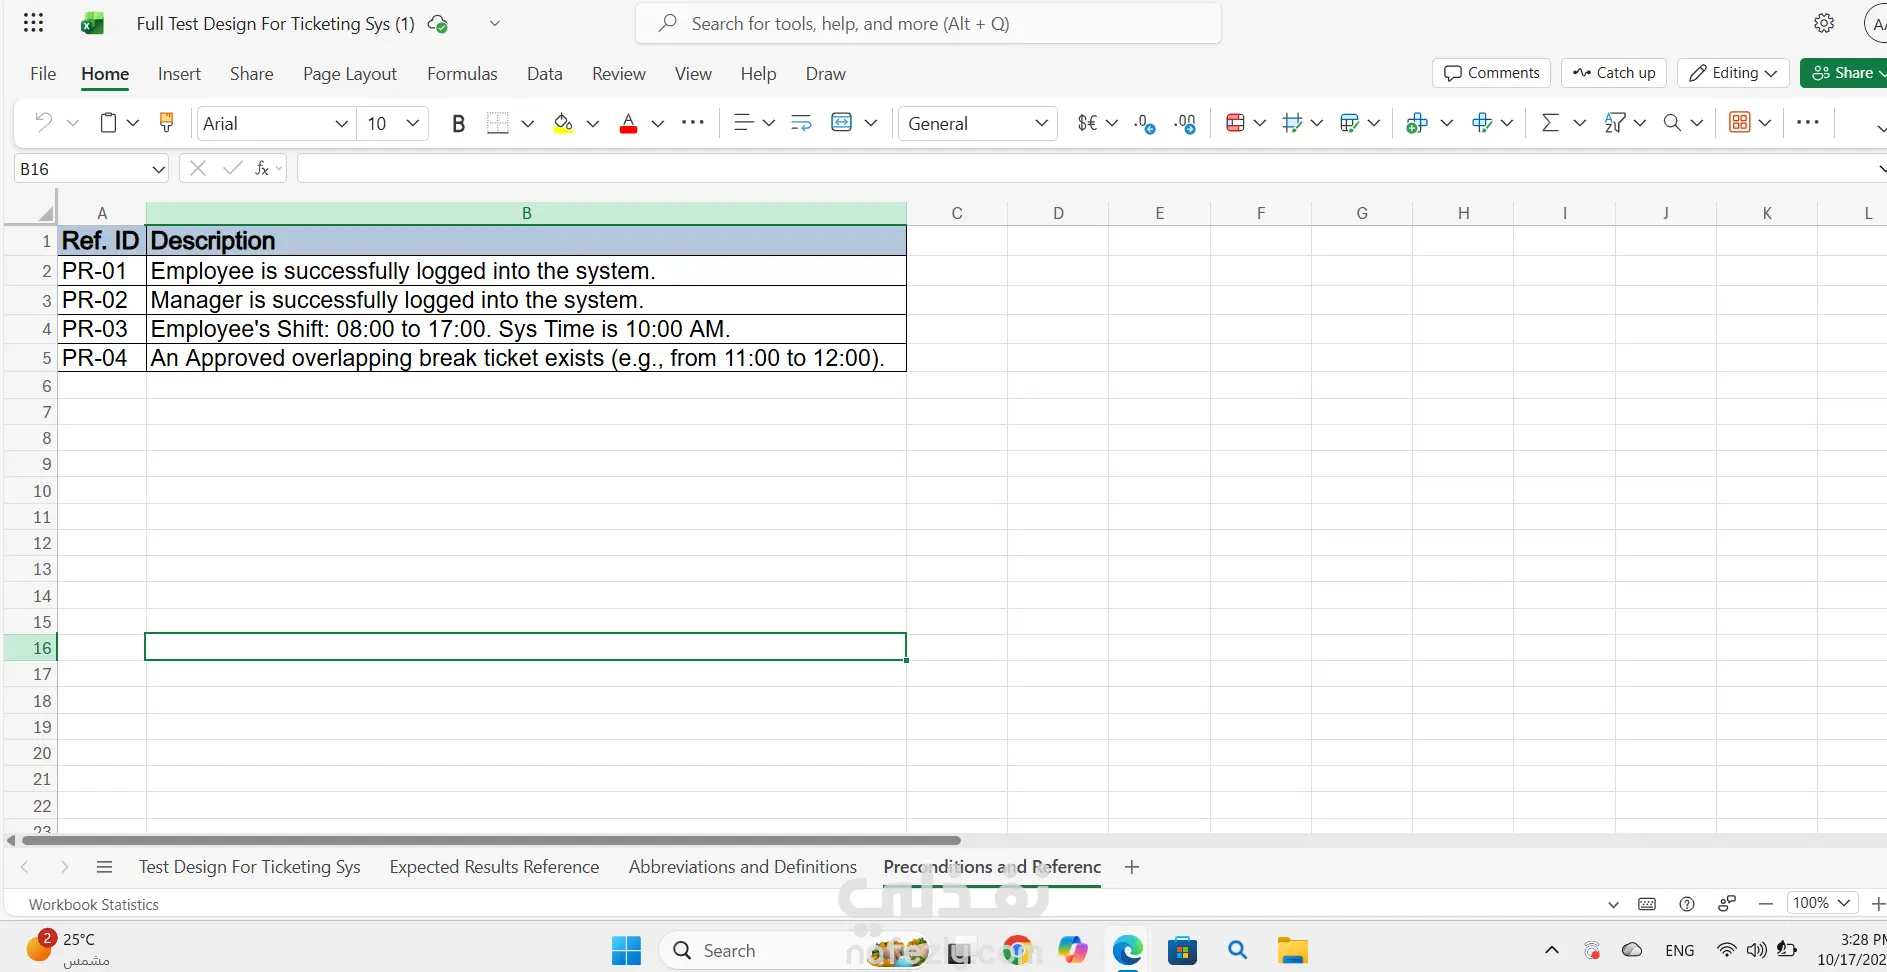Viewport: 1887px width, 972px height.
Task: Click the Insert cells icon
Action: (1416, 123)
